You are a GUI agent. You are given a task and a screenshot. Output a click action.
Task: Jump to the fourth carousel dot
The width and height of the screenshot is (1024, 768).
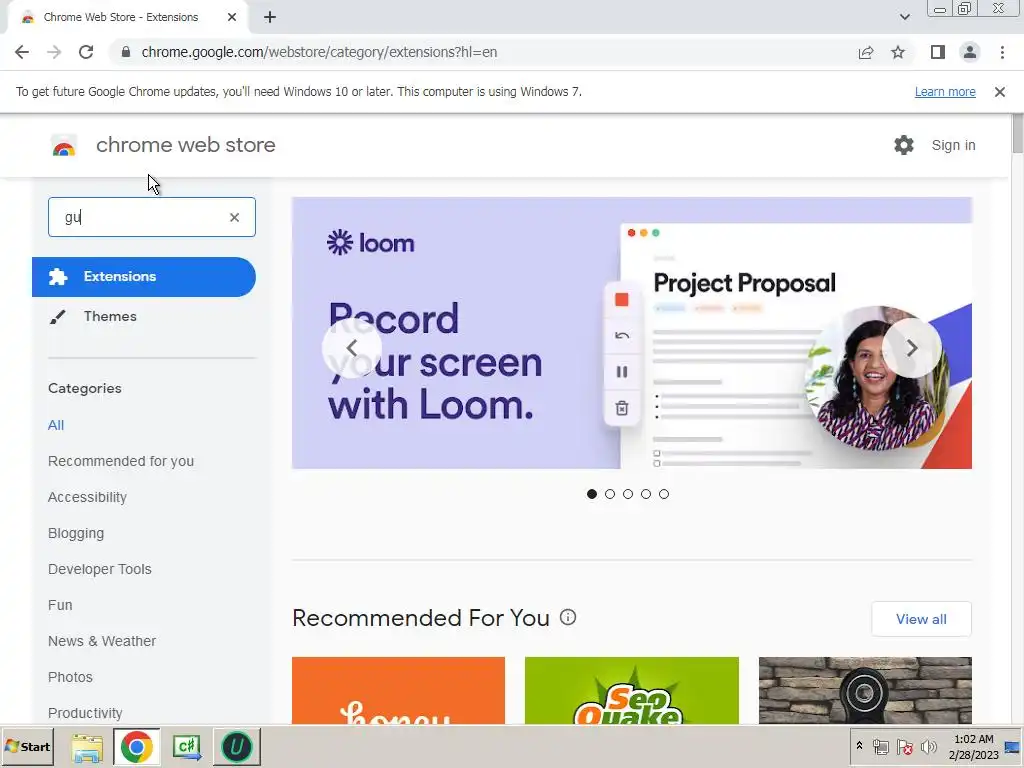click(x=646, y=494)
